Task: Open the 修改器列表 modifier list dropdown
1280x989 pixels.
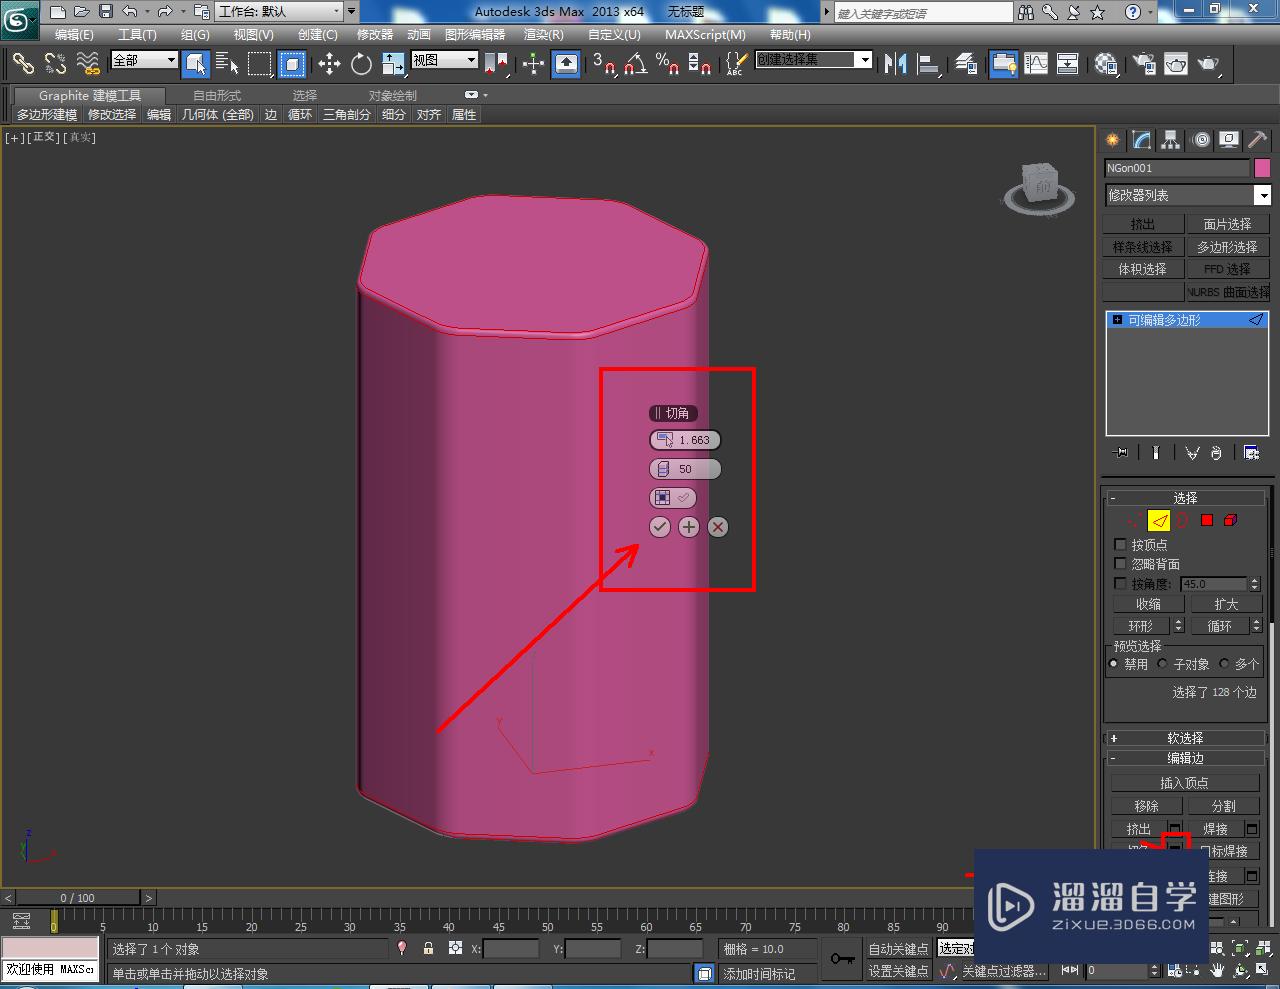Action: pos(1187,195)
